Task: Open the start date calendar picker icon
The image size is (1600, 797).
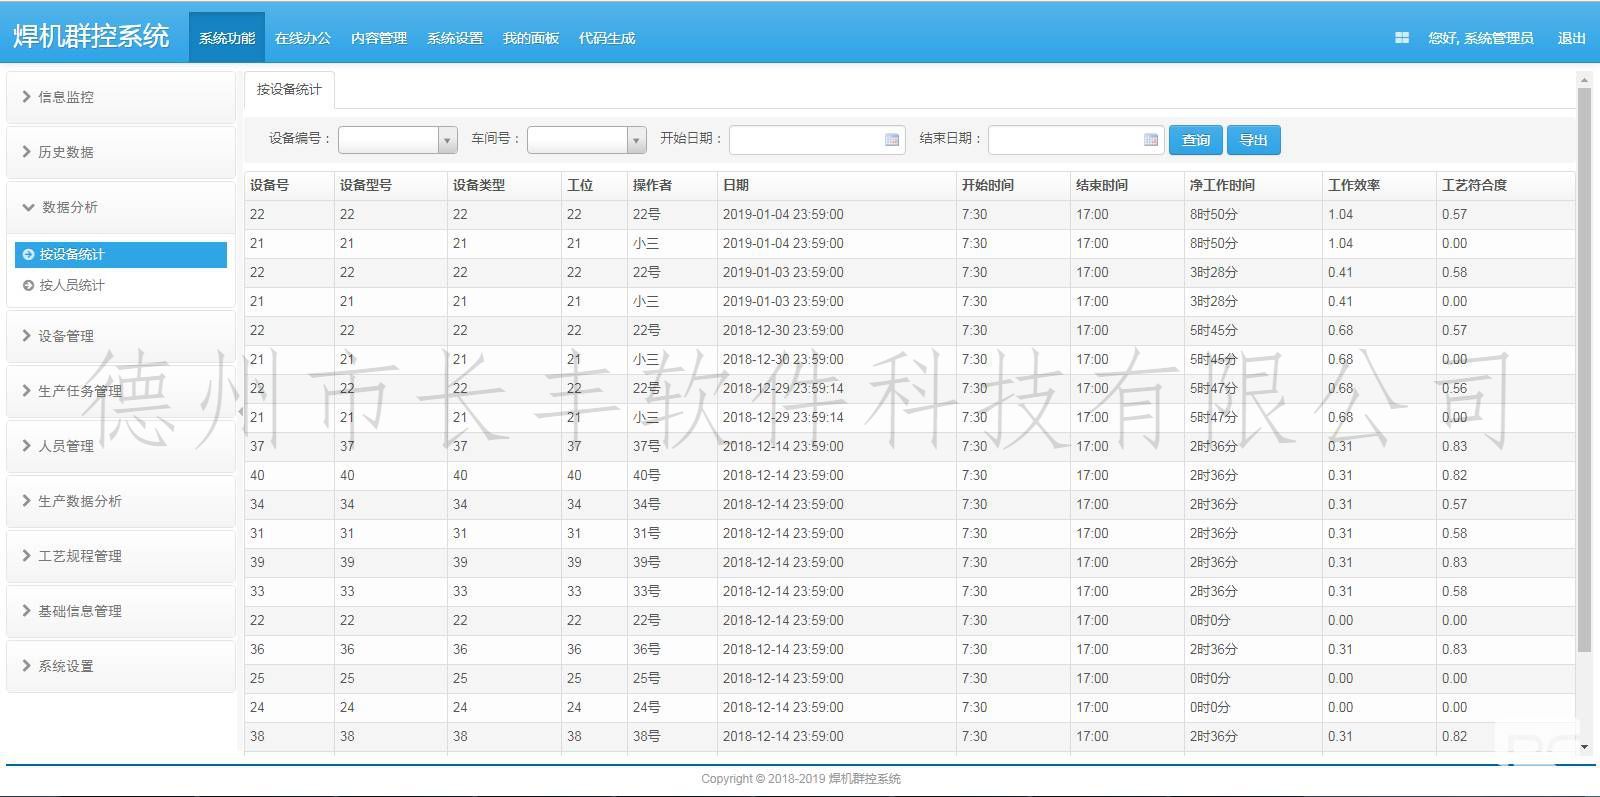Action: click(892, 140)
